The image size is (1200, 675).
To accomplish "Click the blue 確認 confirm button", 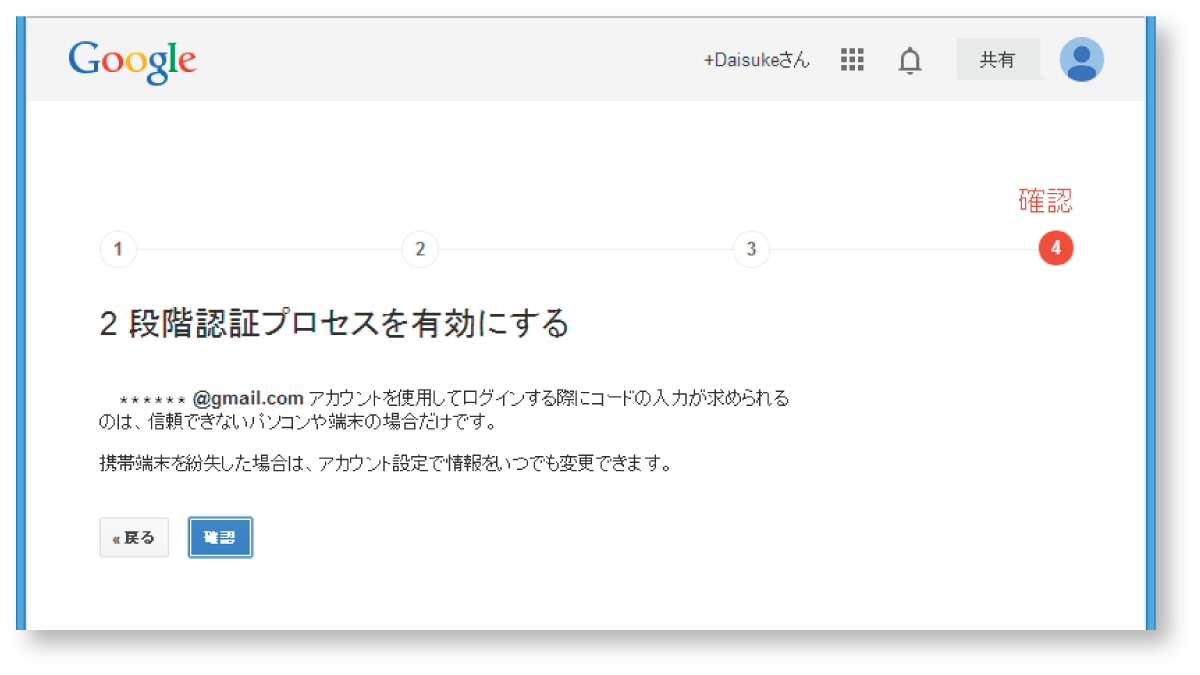I will (x=220, y=538).
